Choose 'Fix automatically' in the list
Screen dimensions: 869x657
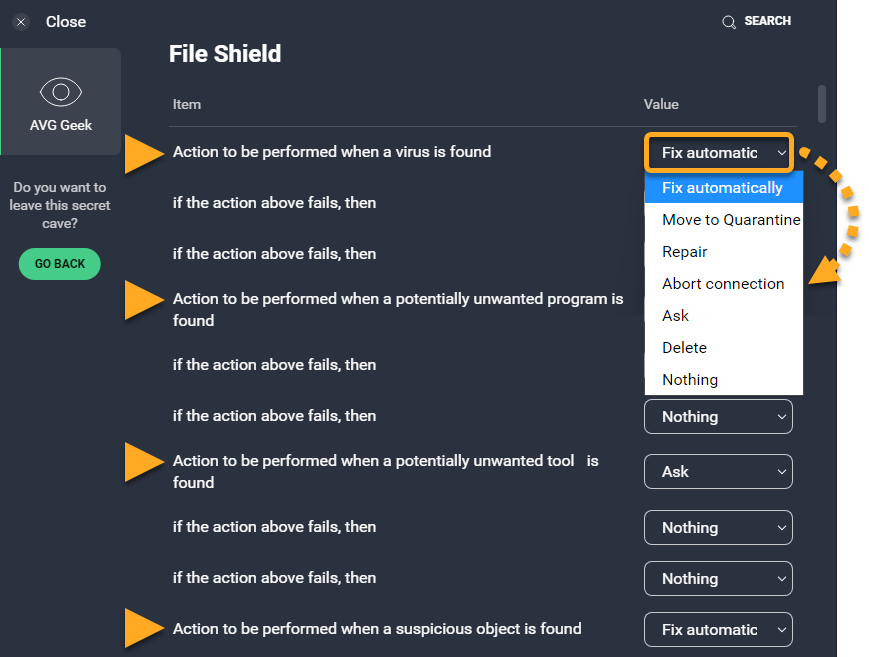tap(722, 188)
